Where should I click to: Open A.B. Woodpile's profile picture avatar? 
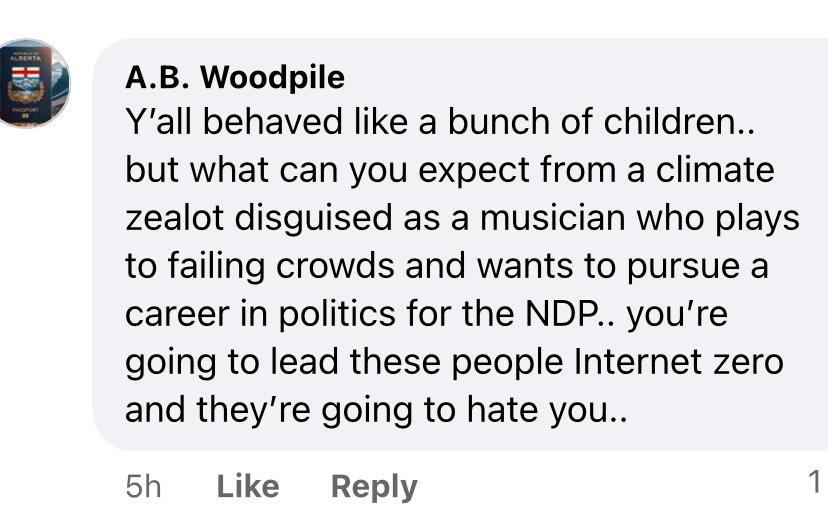pos(36,84)
